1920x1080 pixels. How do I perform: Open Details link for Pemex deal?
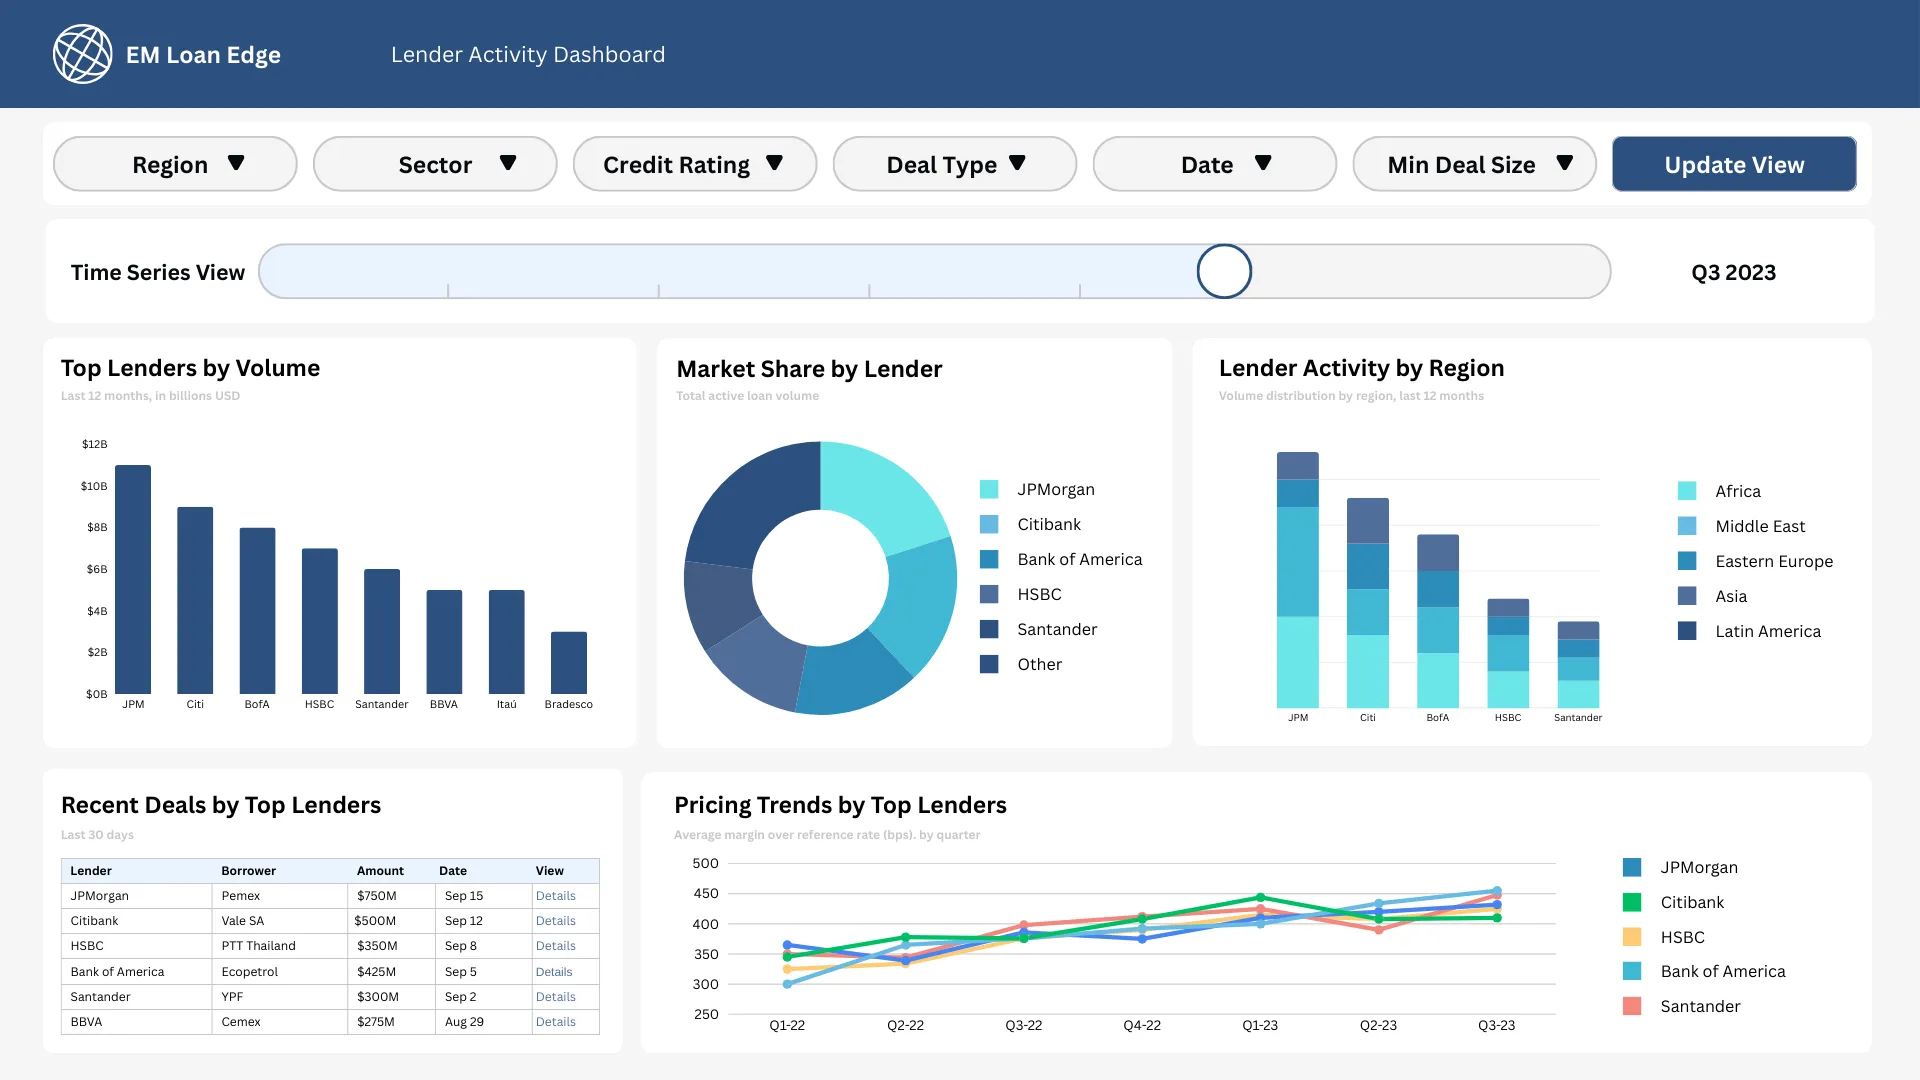click(556, 896)
